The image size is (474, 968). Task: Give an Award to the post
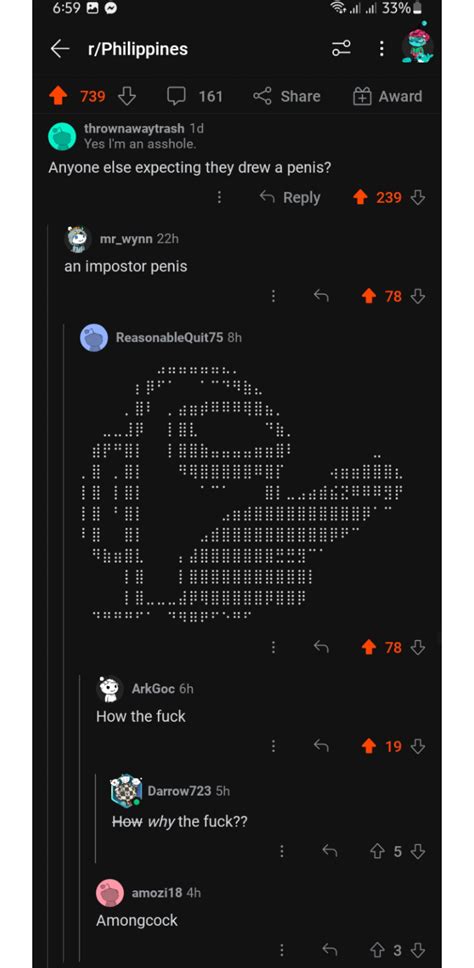coord(388,96)
